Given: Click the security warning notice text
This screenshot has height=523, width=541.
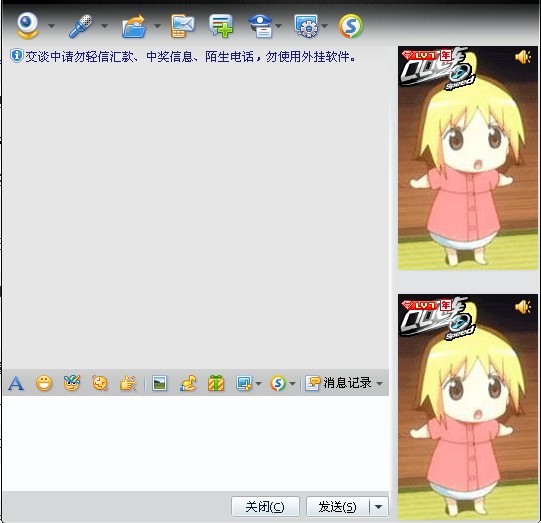Looking at the screenshot, I should tap(190, 57).
